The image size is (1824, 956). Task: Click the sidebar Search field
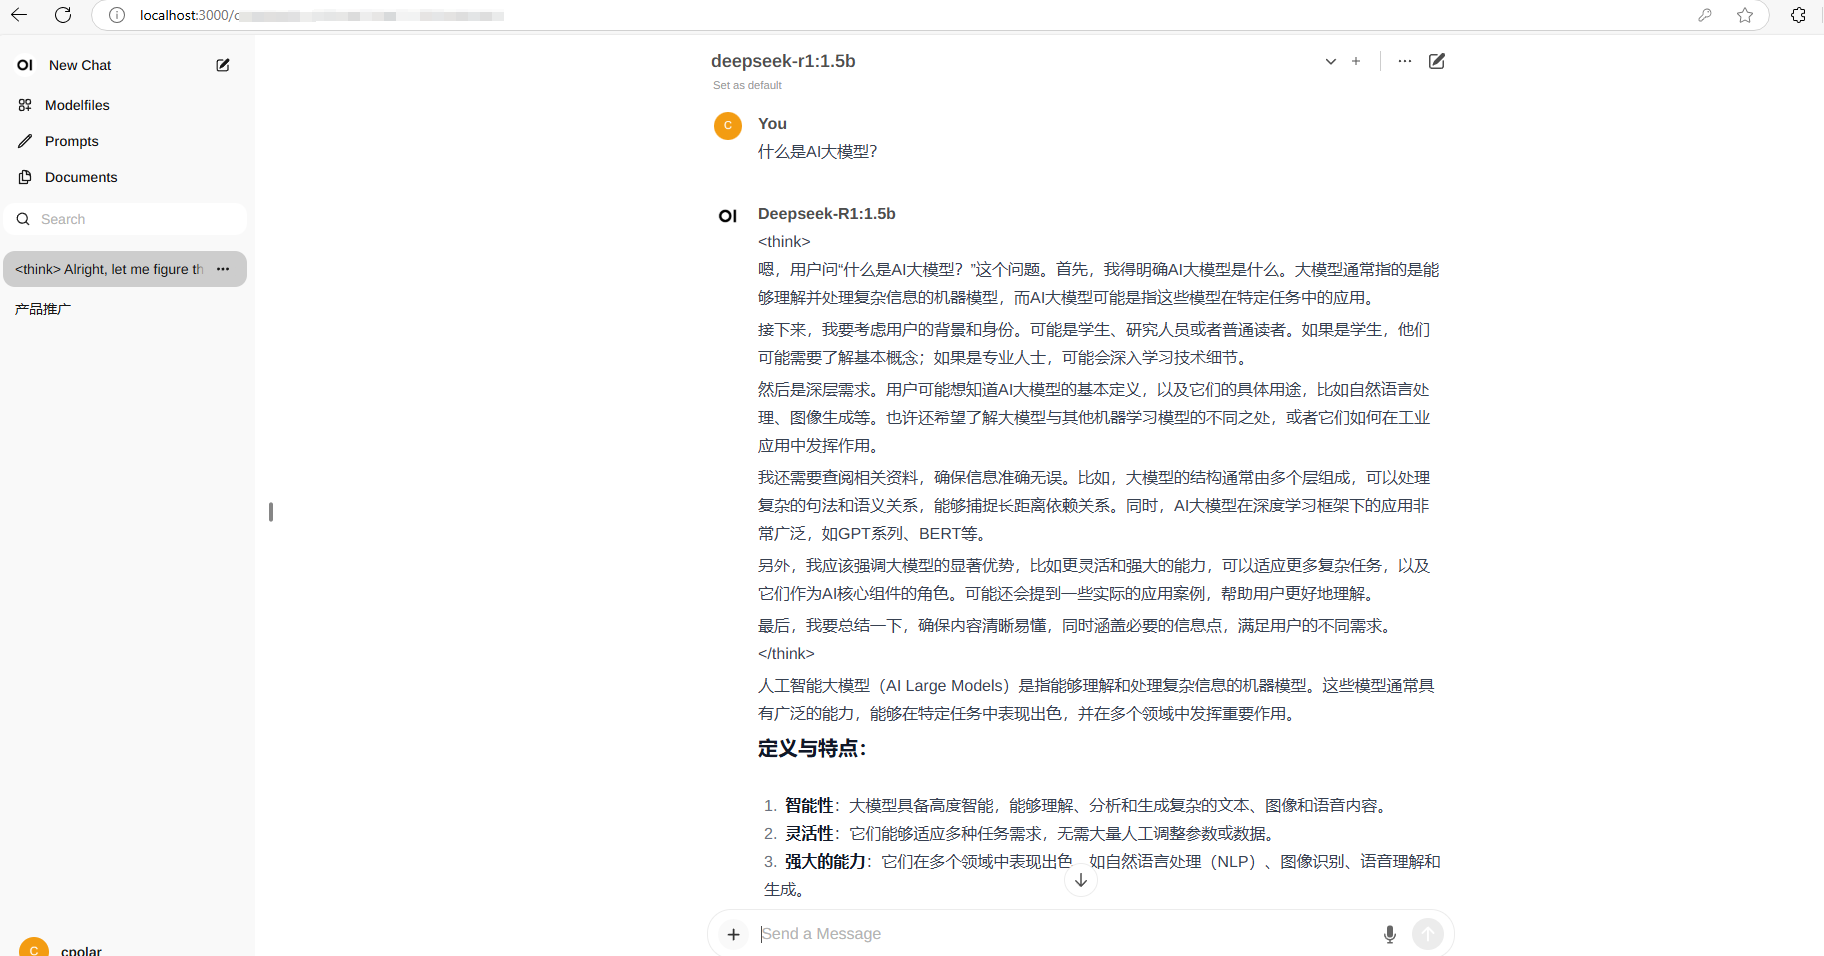point(125,219)
